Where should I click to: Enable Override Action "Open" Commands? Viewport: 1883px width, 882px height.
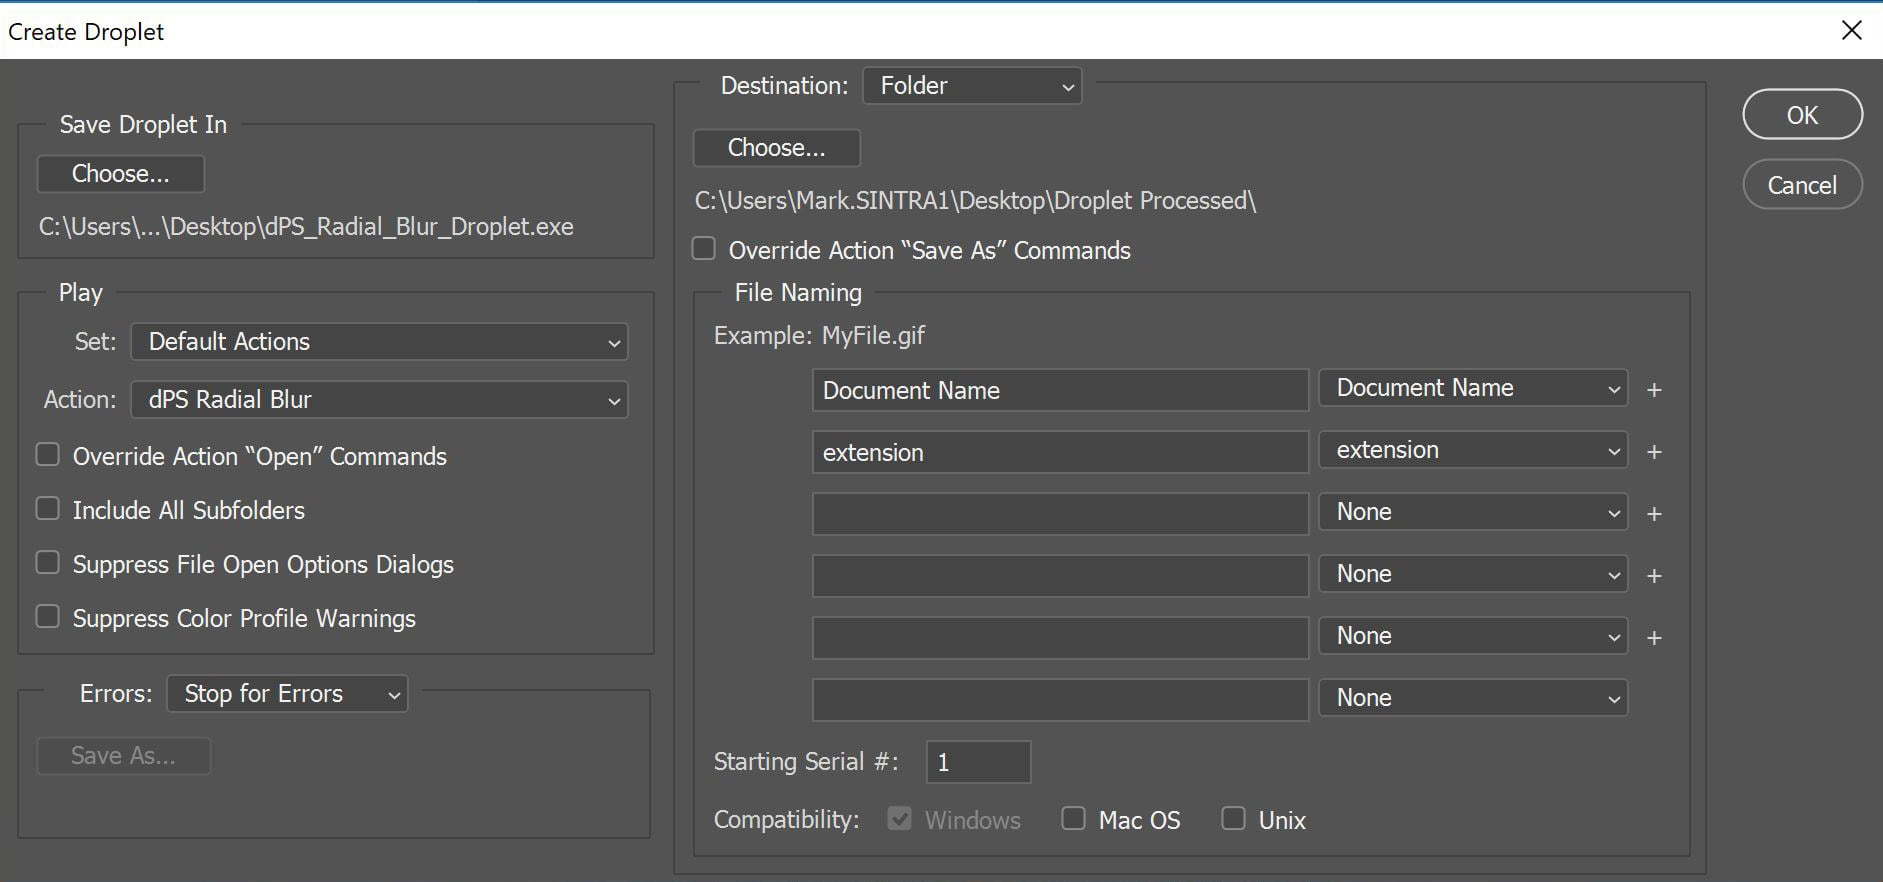coord(48,455)
